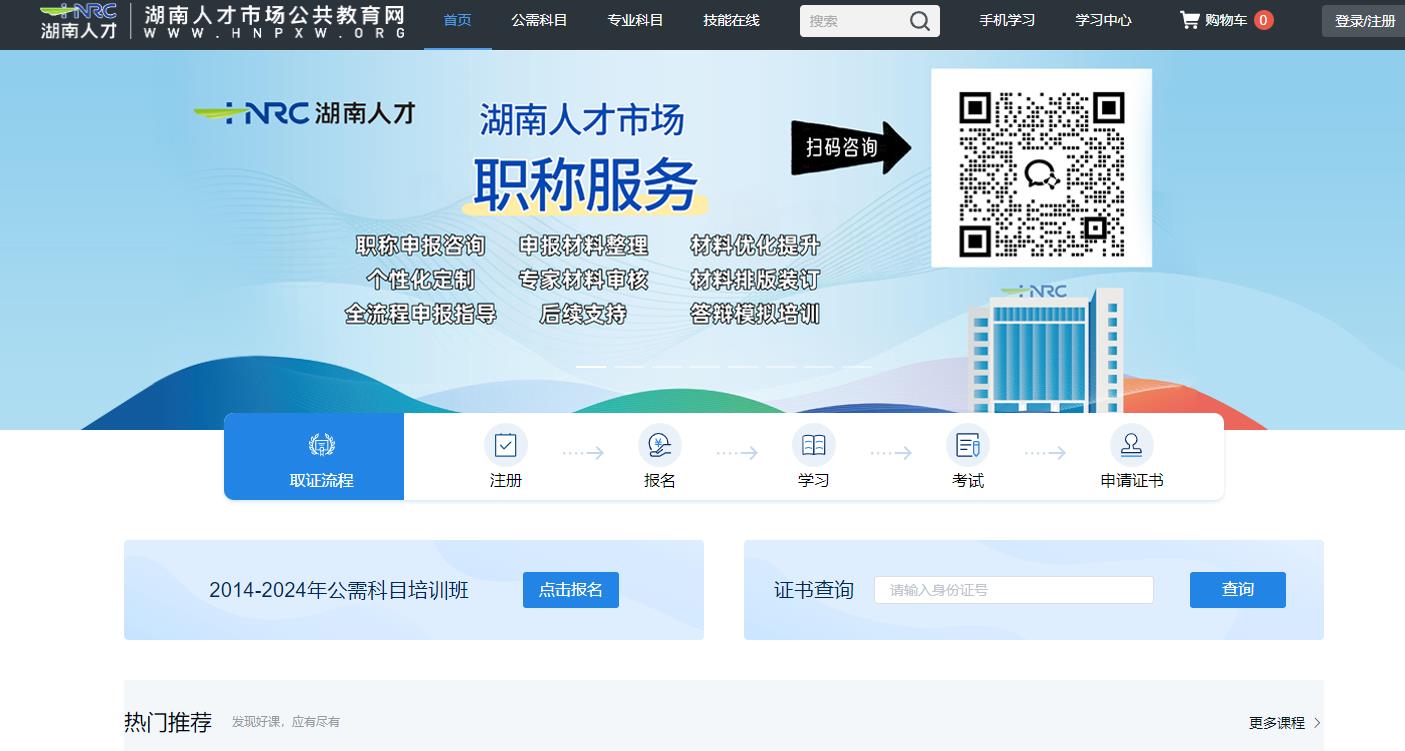Open 学习中心 in the header
The width and height of the screenshot is (1405, 751).
[1103, 21]
